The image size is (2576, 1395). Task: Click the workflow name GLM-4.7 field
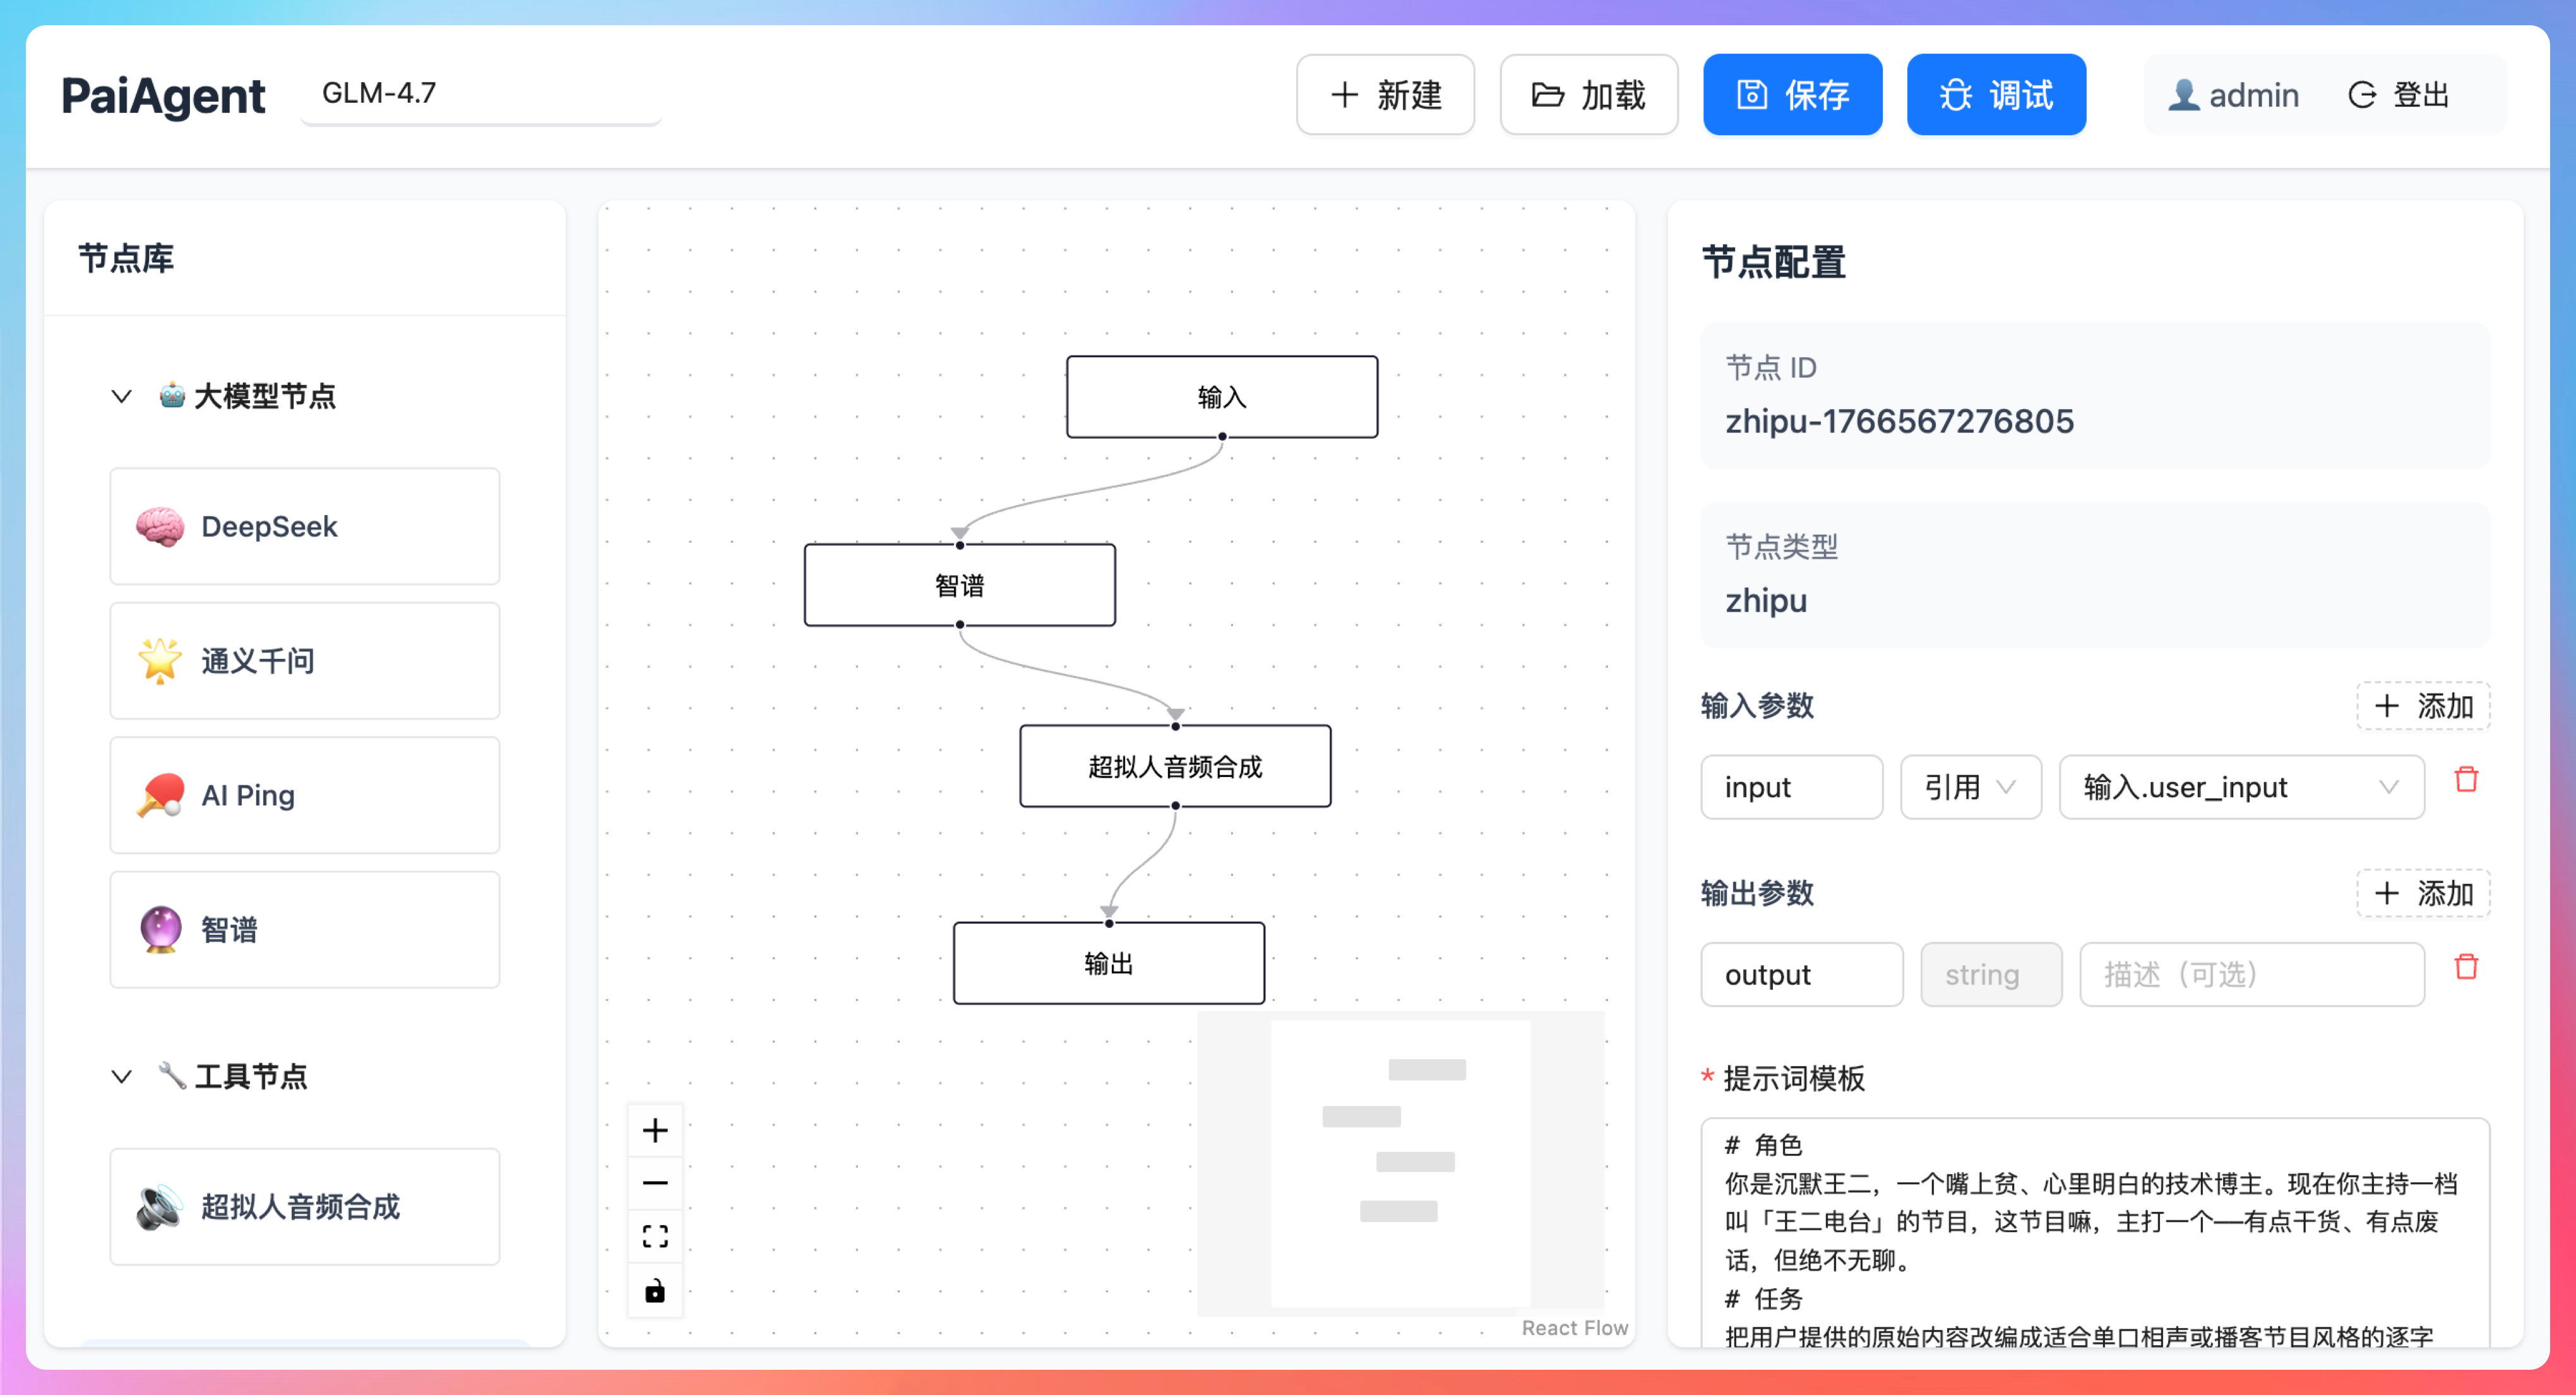[480, 94]
